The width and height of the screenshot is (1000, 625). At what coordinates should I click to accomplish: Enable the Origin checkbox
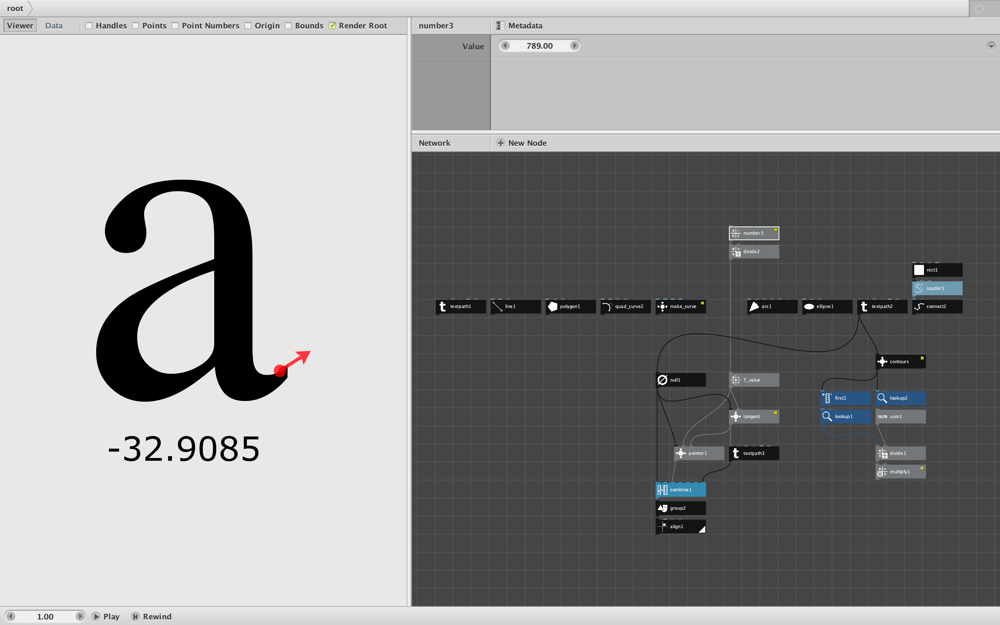coord(248,26)
